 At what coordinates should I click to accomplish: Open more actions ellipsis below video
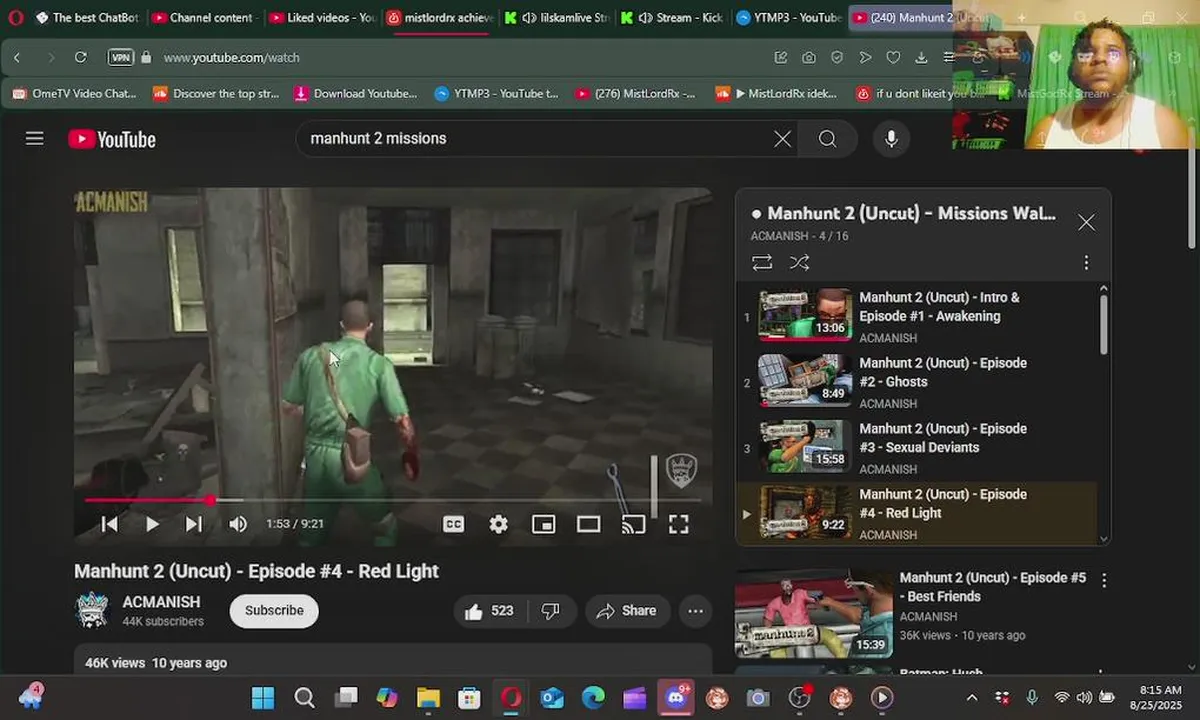(x=695, y=611)
